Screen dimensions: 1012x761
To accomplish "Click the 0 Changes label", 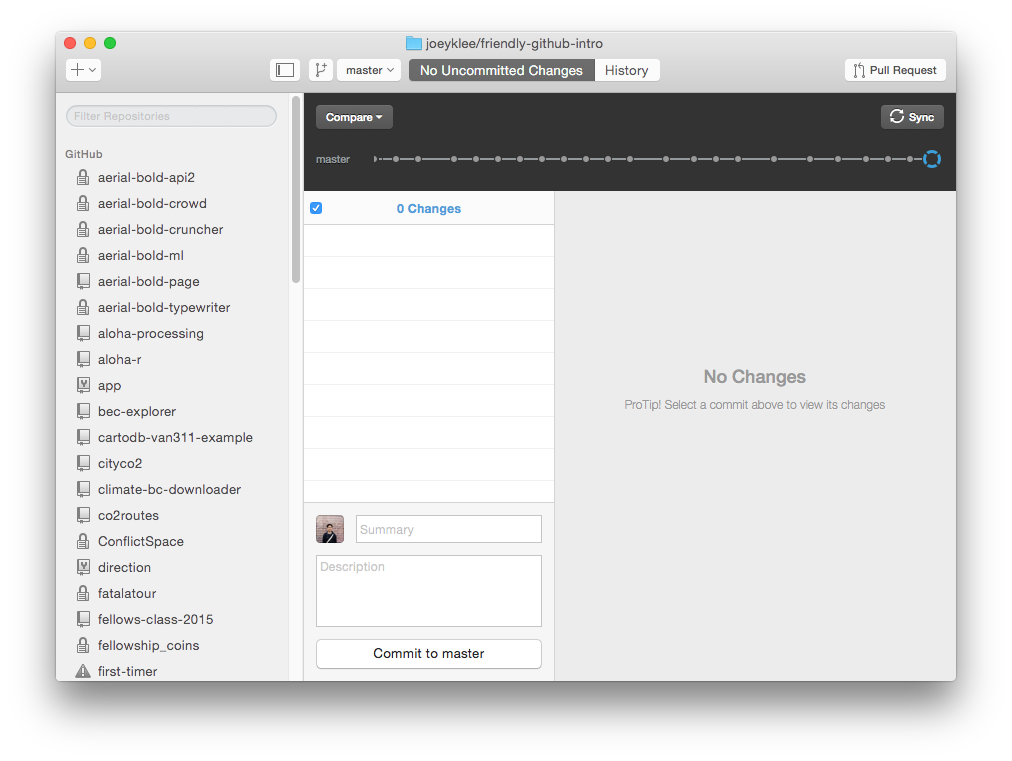I will (429, 208).
